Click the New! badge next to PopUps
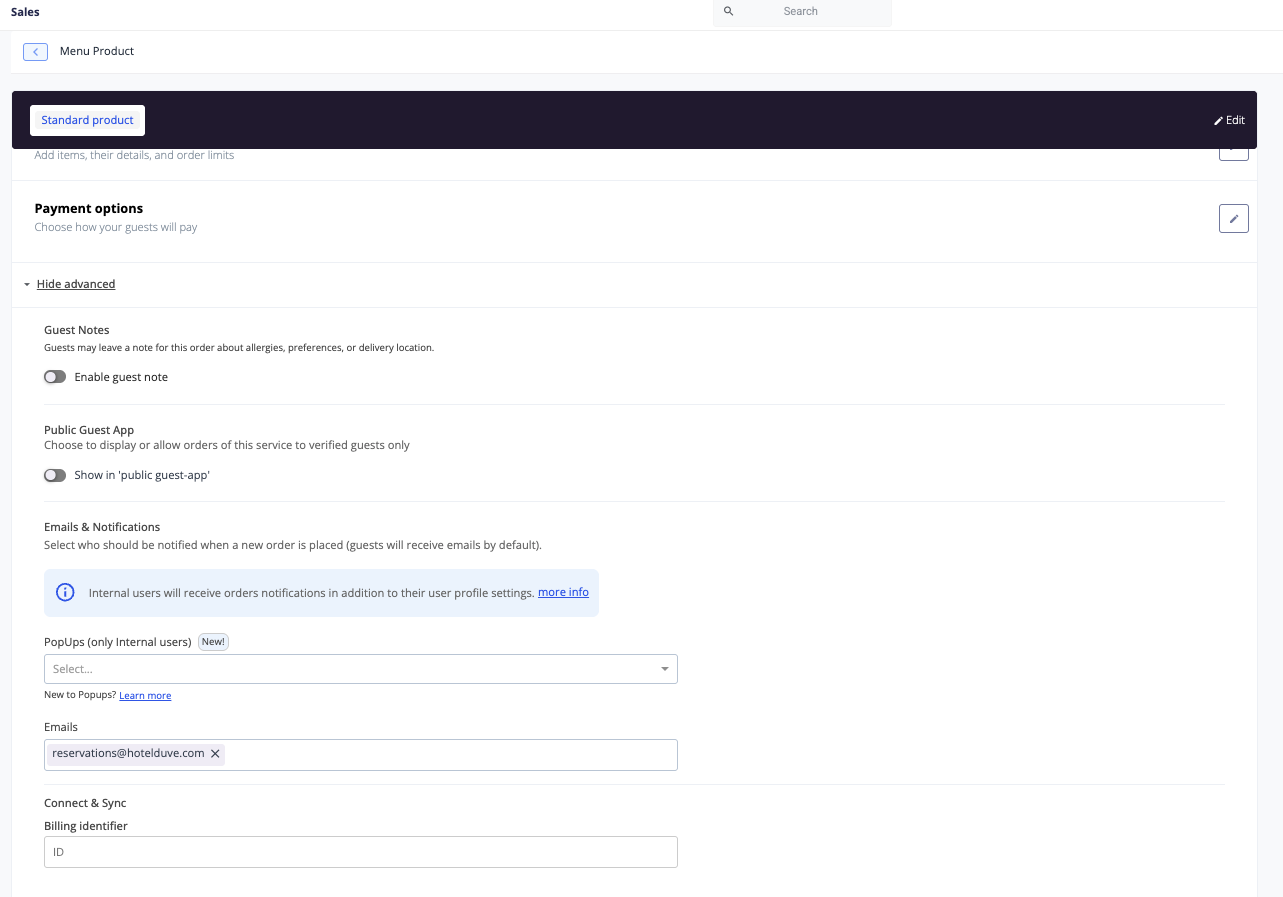Image resolution: width=1283 pixels, height=897 pixels. tap(213, 641)
